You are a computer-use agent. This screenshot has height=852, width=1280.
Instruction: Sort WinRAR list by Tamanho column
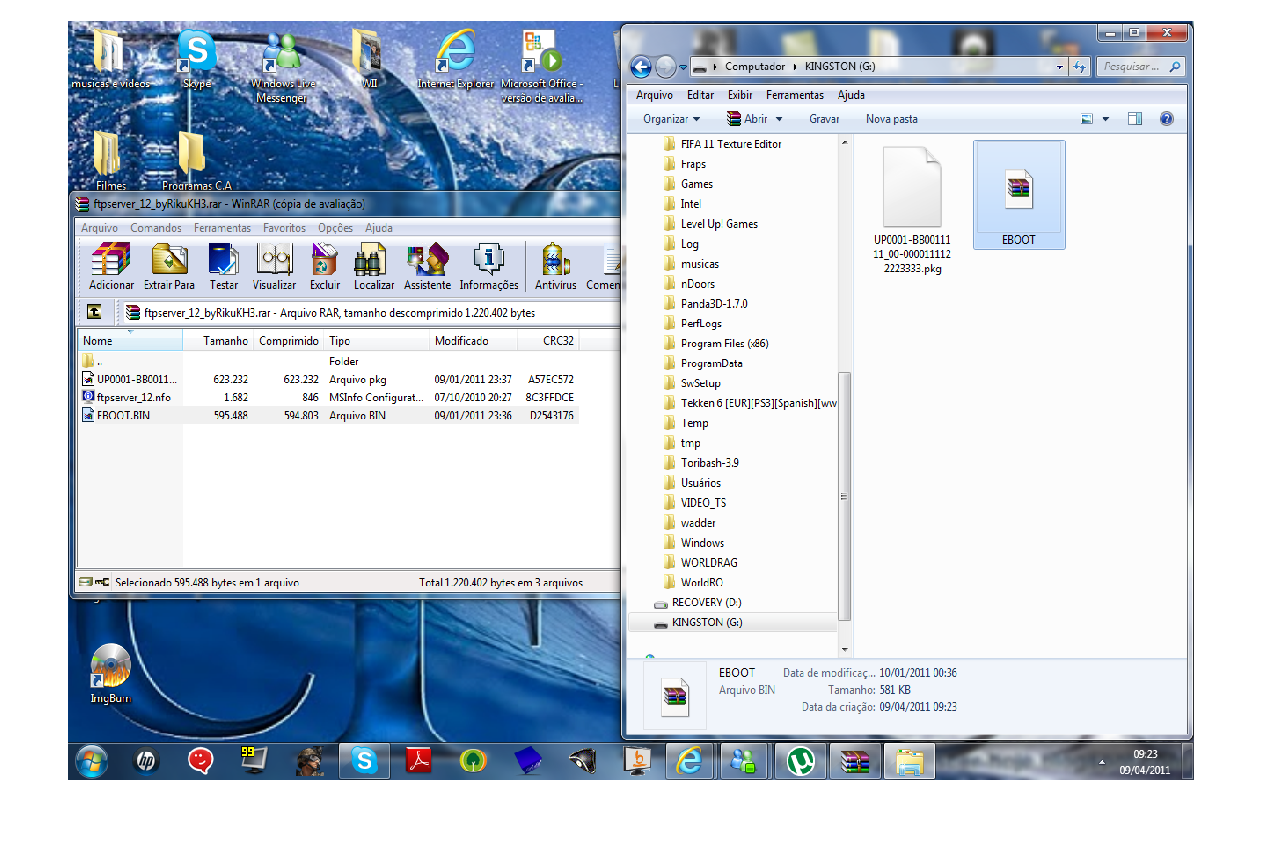[218, 341]
